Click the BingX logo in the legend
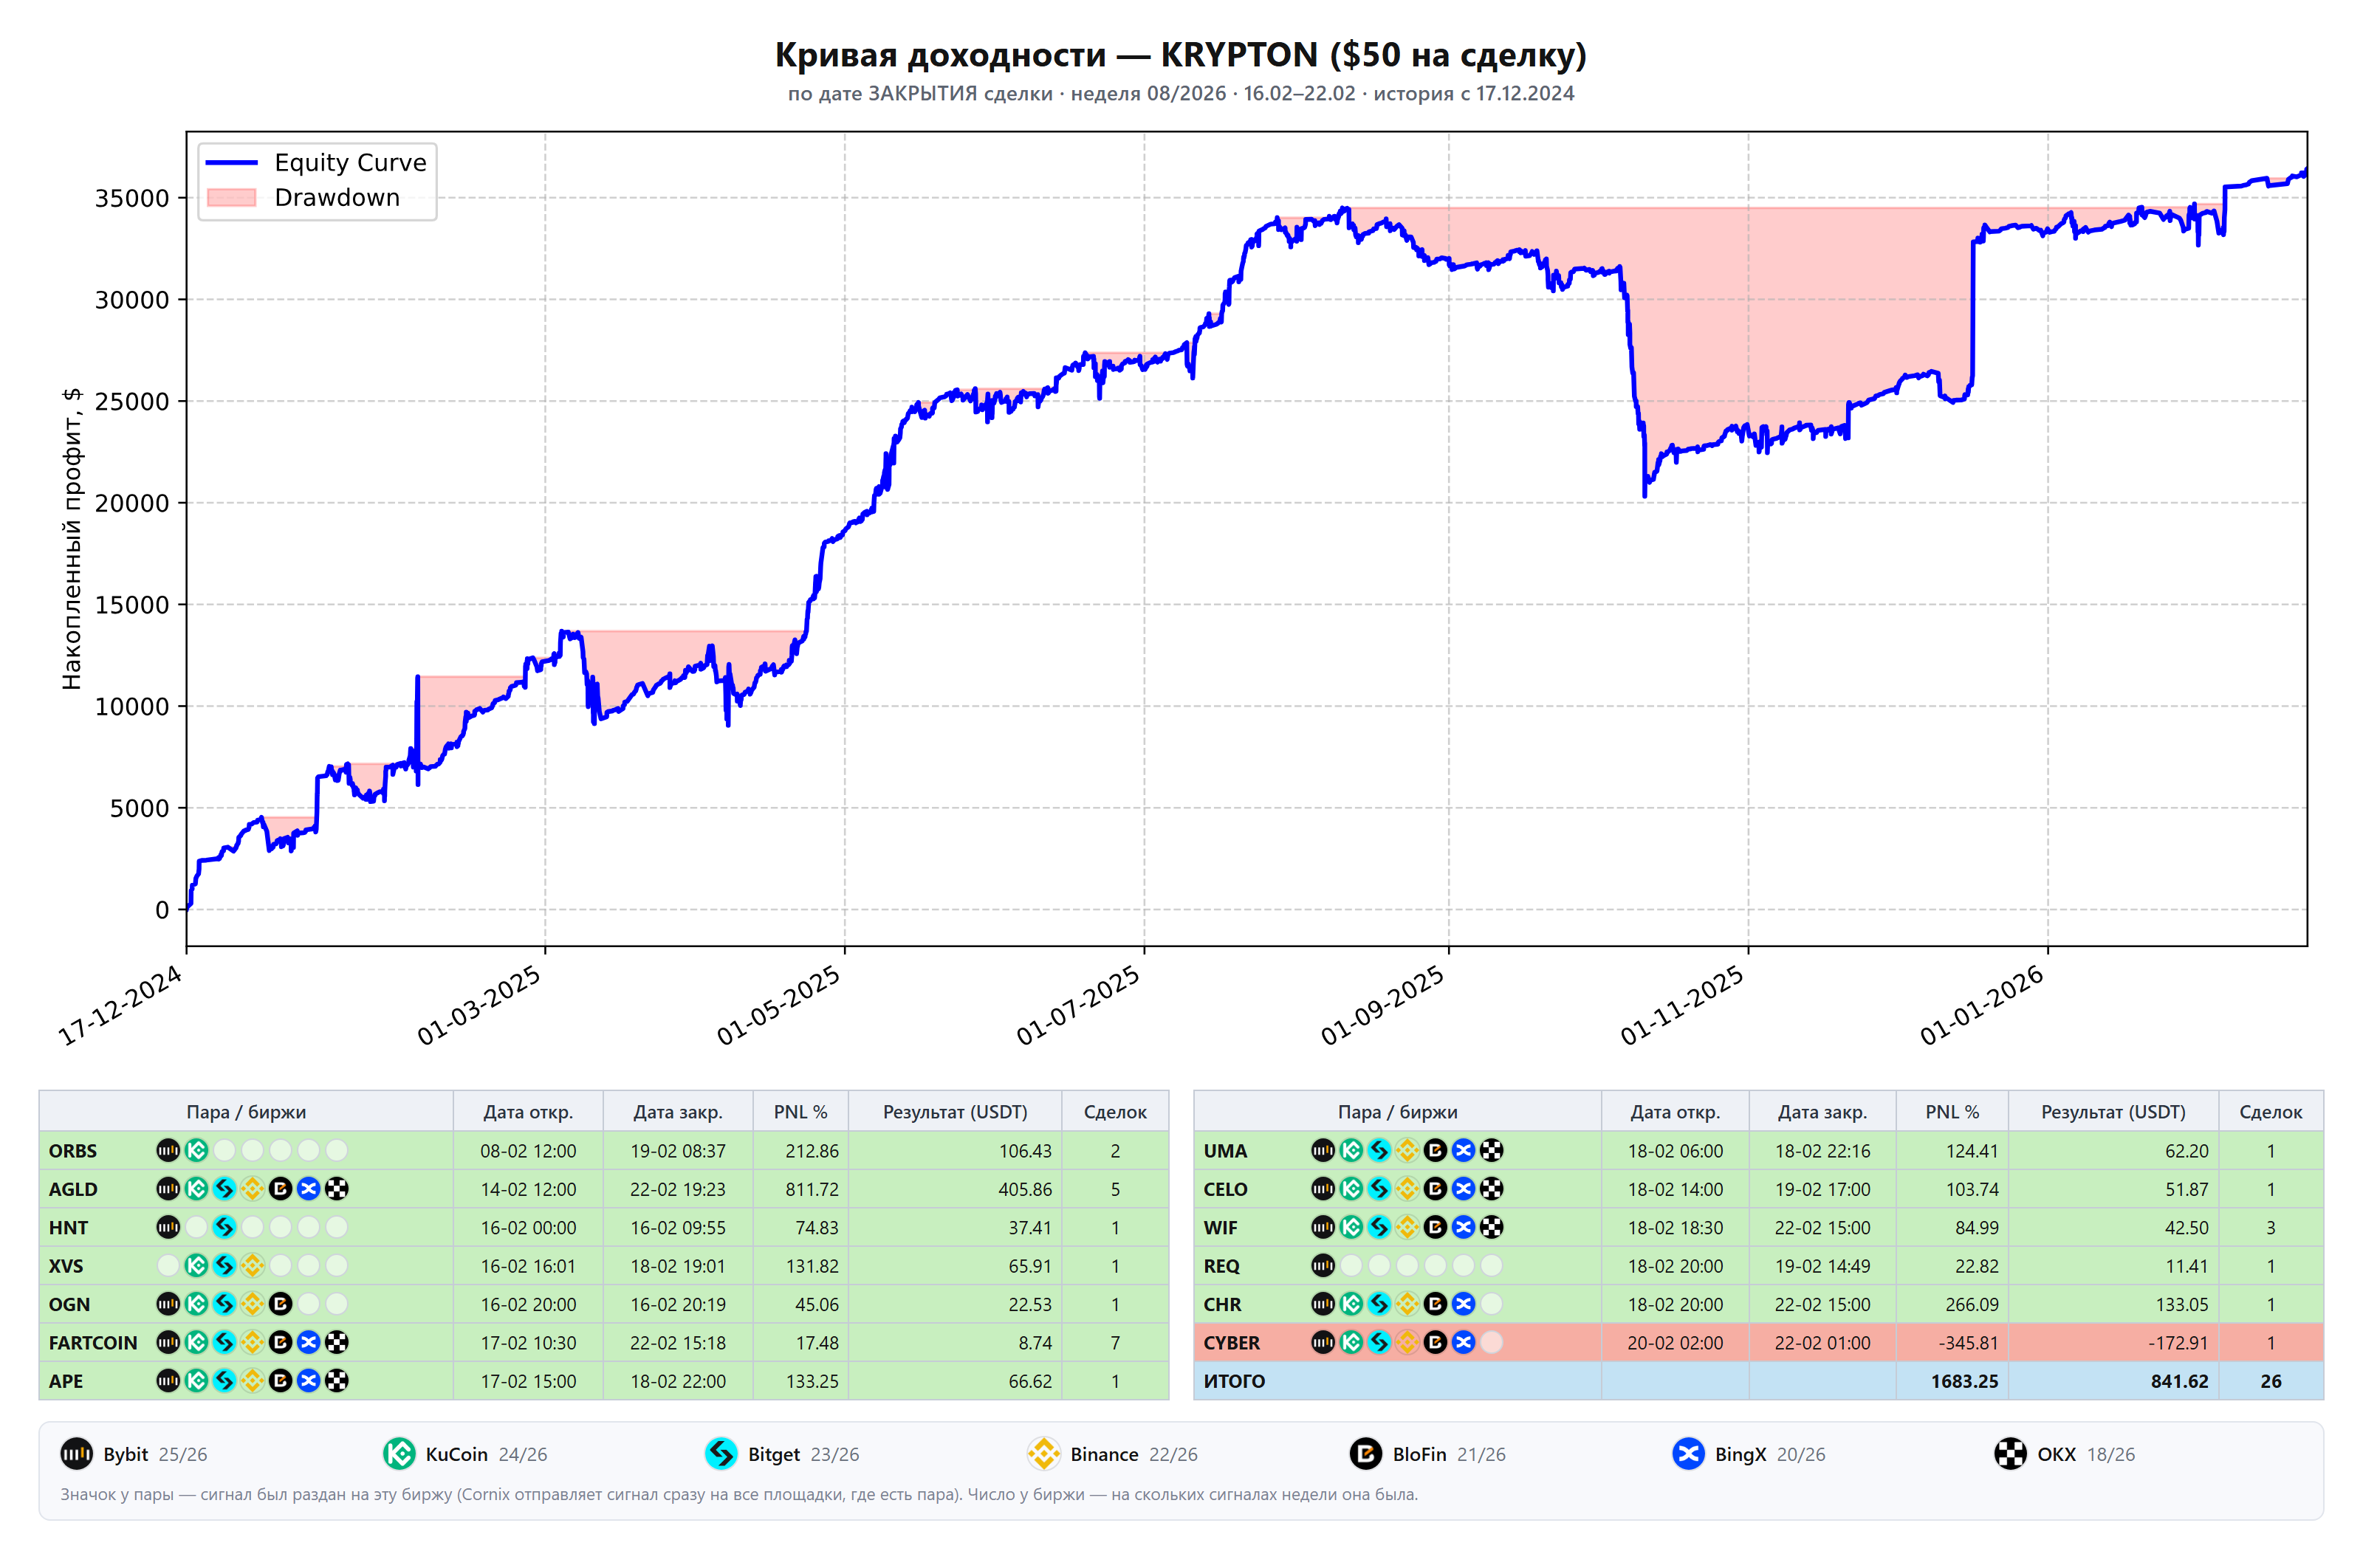Viewport: 2363px width, 1568px height. 1689,1453
